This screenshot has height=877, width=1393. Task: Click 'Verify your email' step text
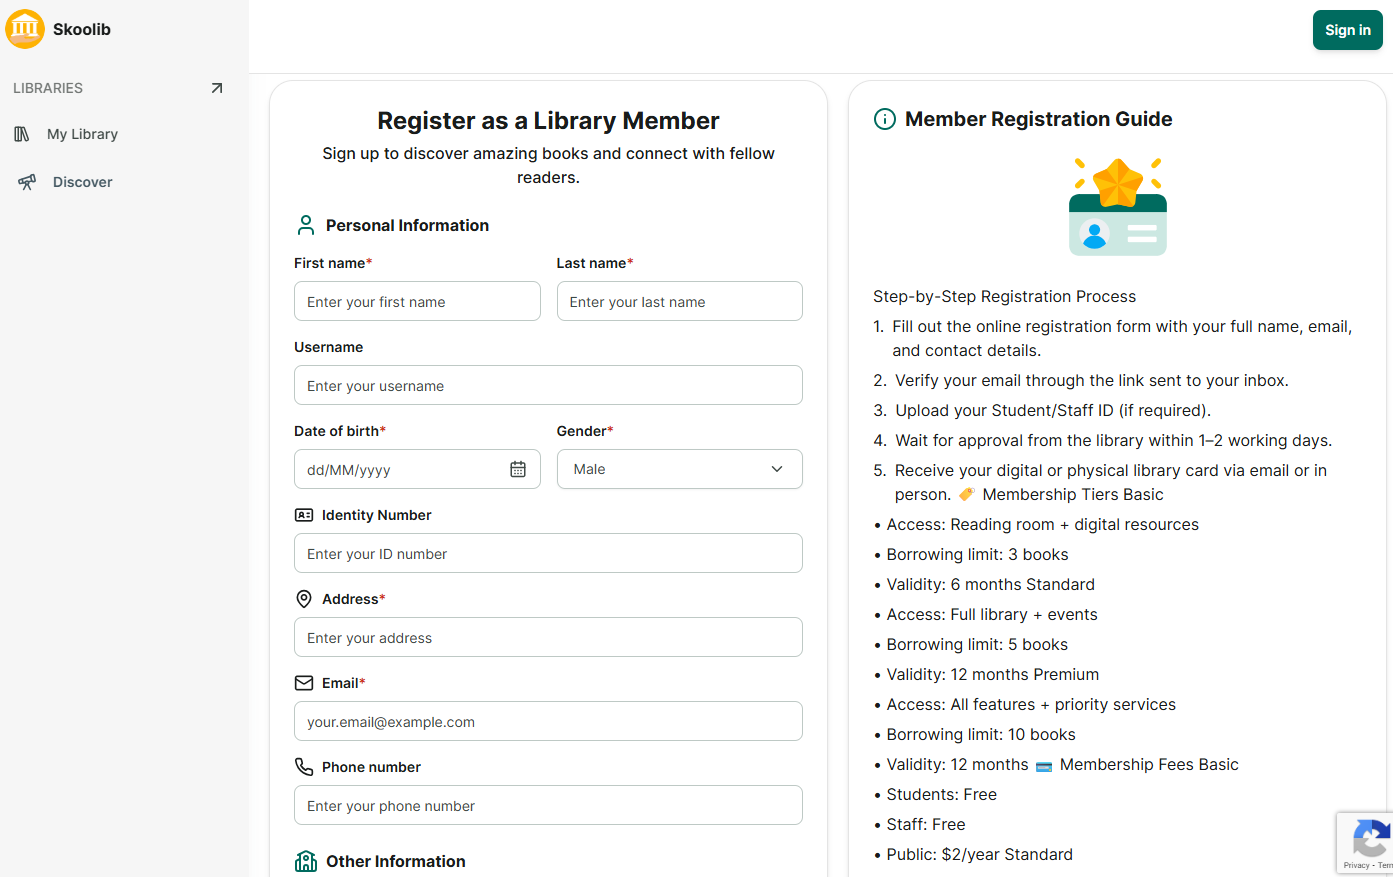point(1091,380)
